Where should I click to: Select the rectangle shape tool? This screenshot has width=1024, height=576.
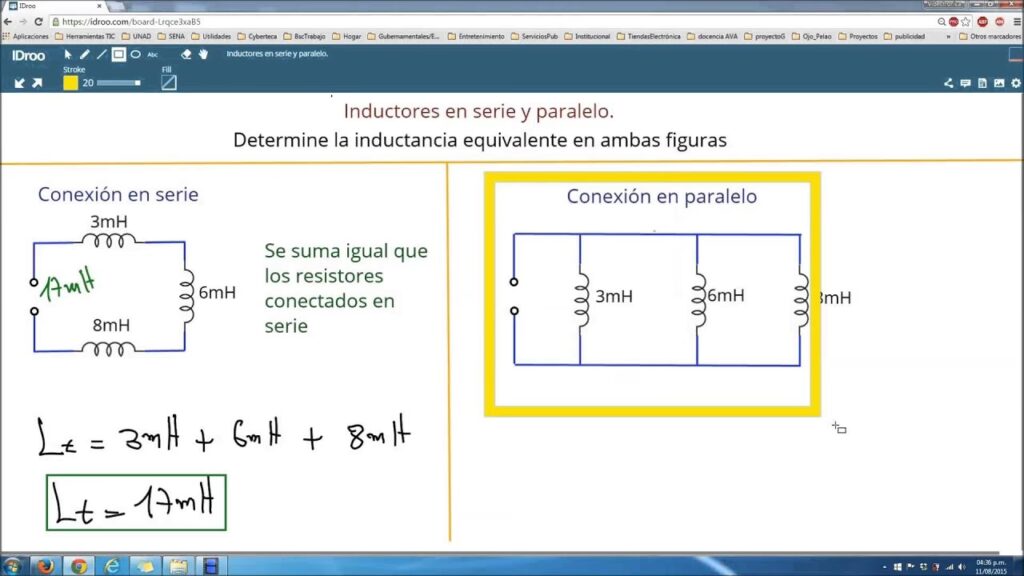pos(118,54)
